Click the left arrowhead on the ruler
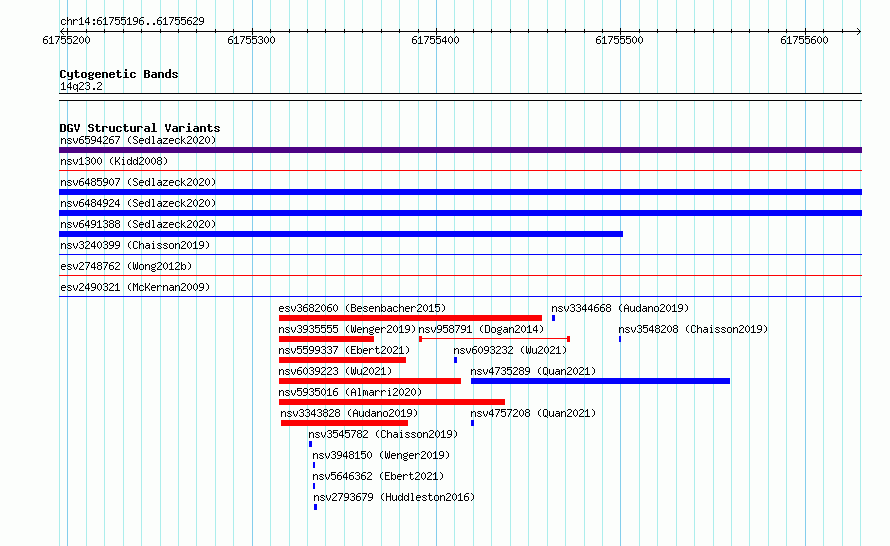 tap(62, 31)
